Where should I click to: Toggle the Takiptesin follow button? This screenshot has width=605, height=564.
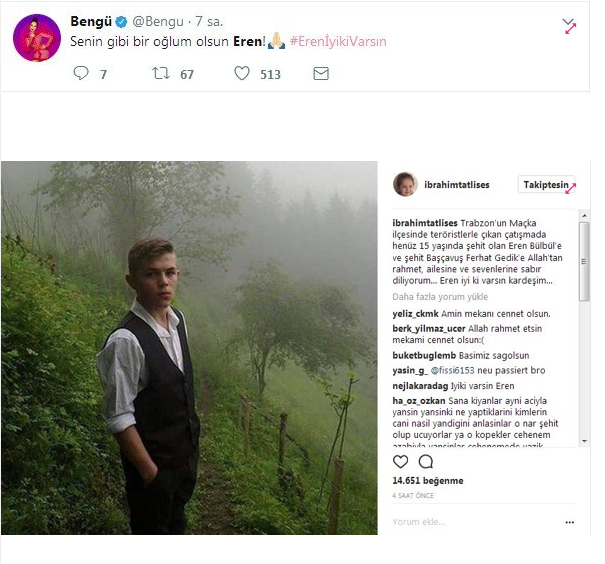[x=545, y=185]
